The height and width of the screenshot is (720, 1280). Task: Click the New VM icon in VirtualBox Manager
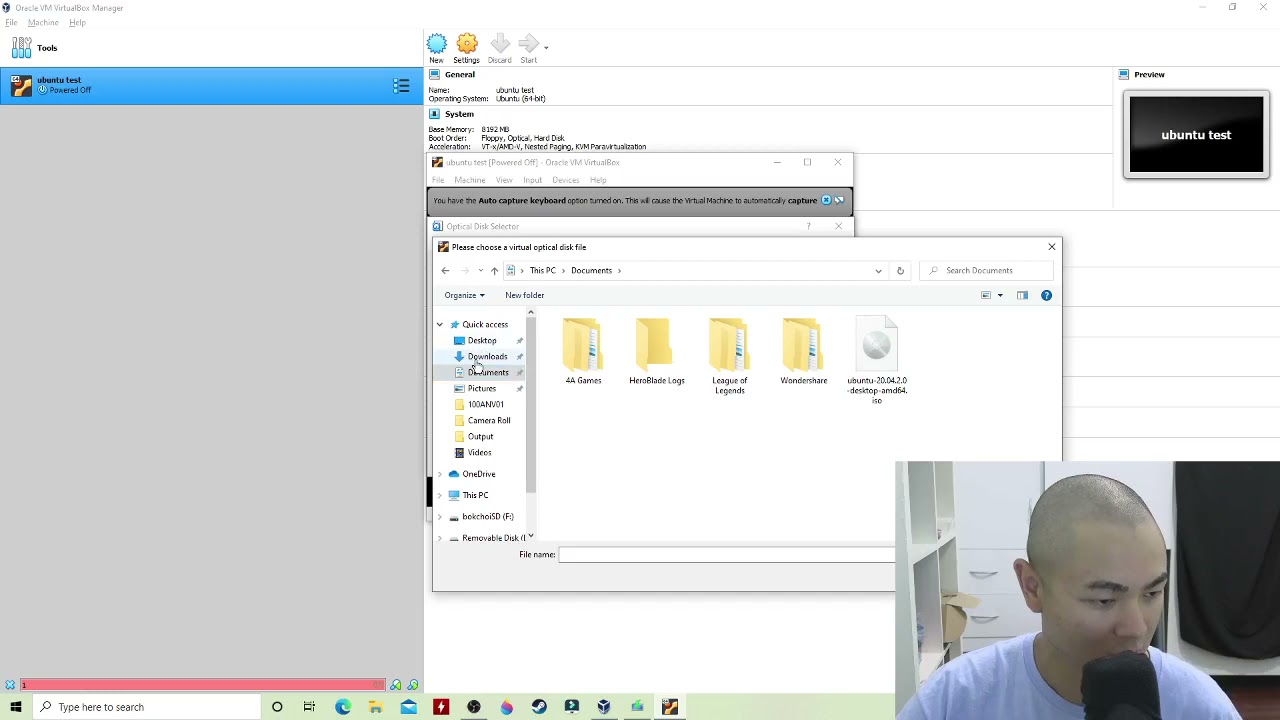[437, 44]
